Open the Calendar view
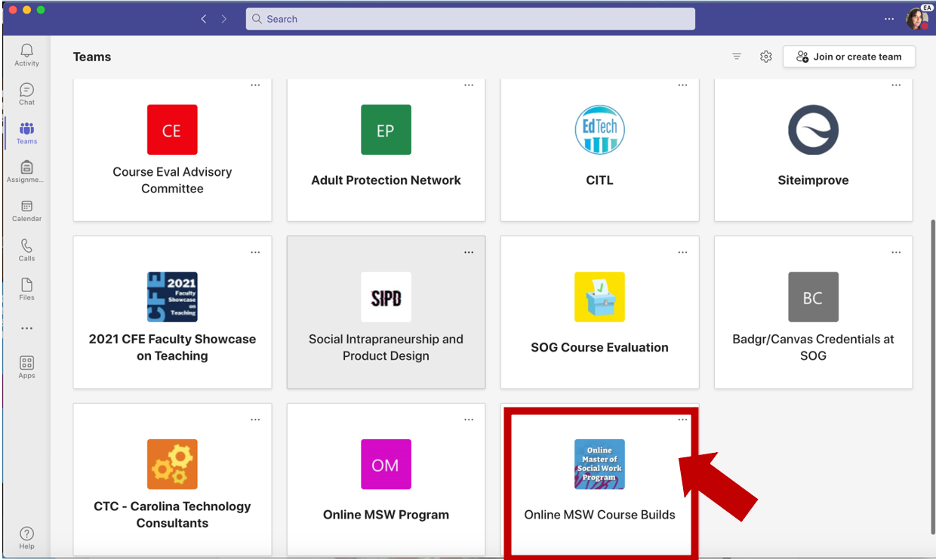This screenshot has height=560, width=936. [27, 210]
